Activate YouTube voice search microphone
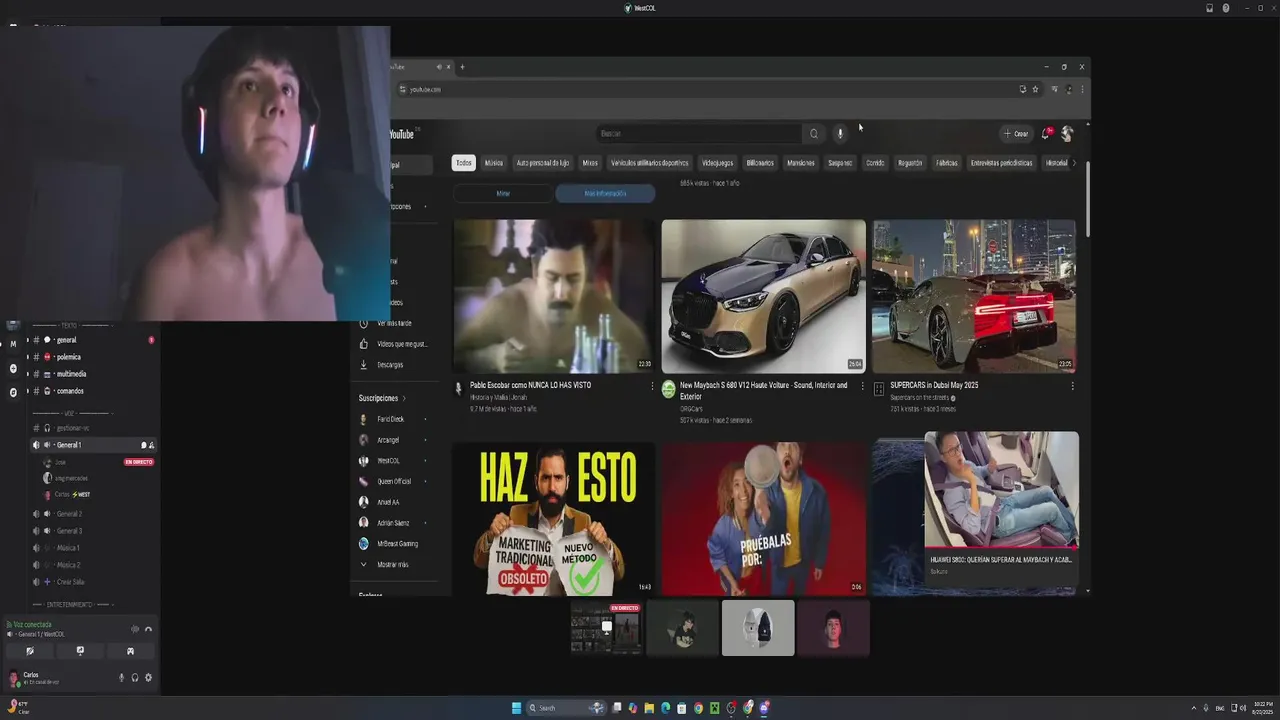The image size is (1280, 720). 840,133
